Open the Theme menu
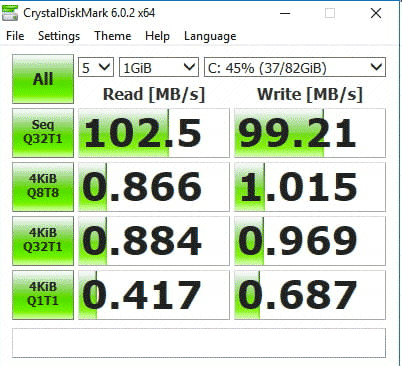402x366 pixels. pyautogui.click(x=113, y=36)
